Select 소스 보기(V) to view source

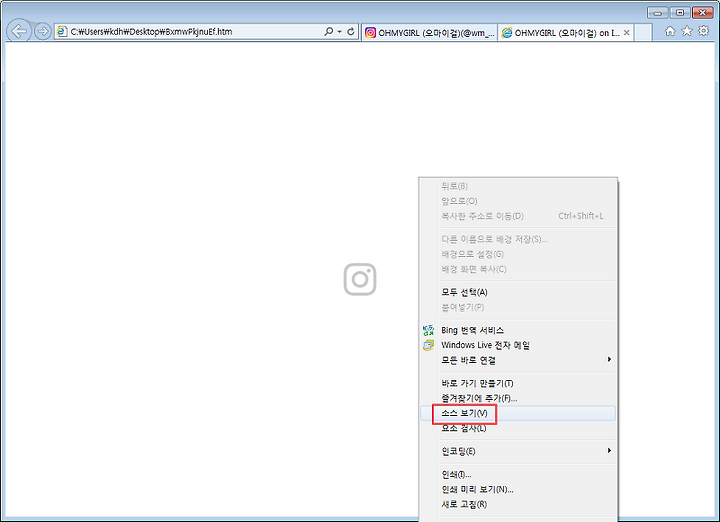[518, 413]
